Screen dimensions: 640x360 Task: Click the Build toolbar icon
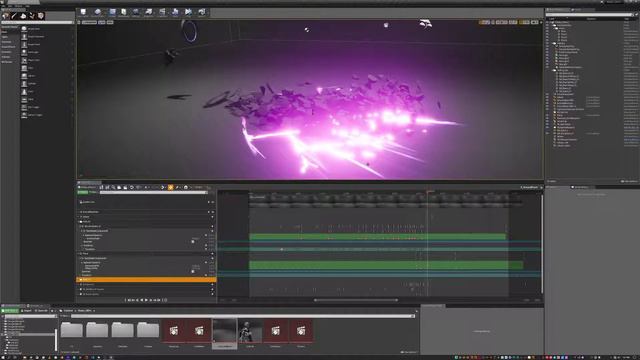(175, 13)
